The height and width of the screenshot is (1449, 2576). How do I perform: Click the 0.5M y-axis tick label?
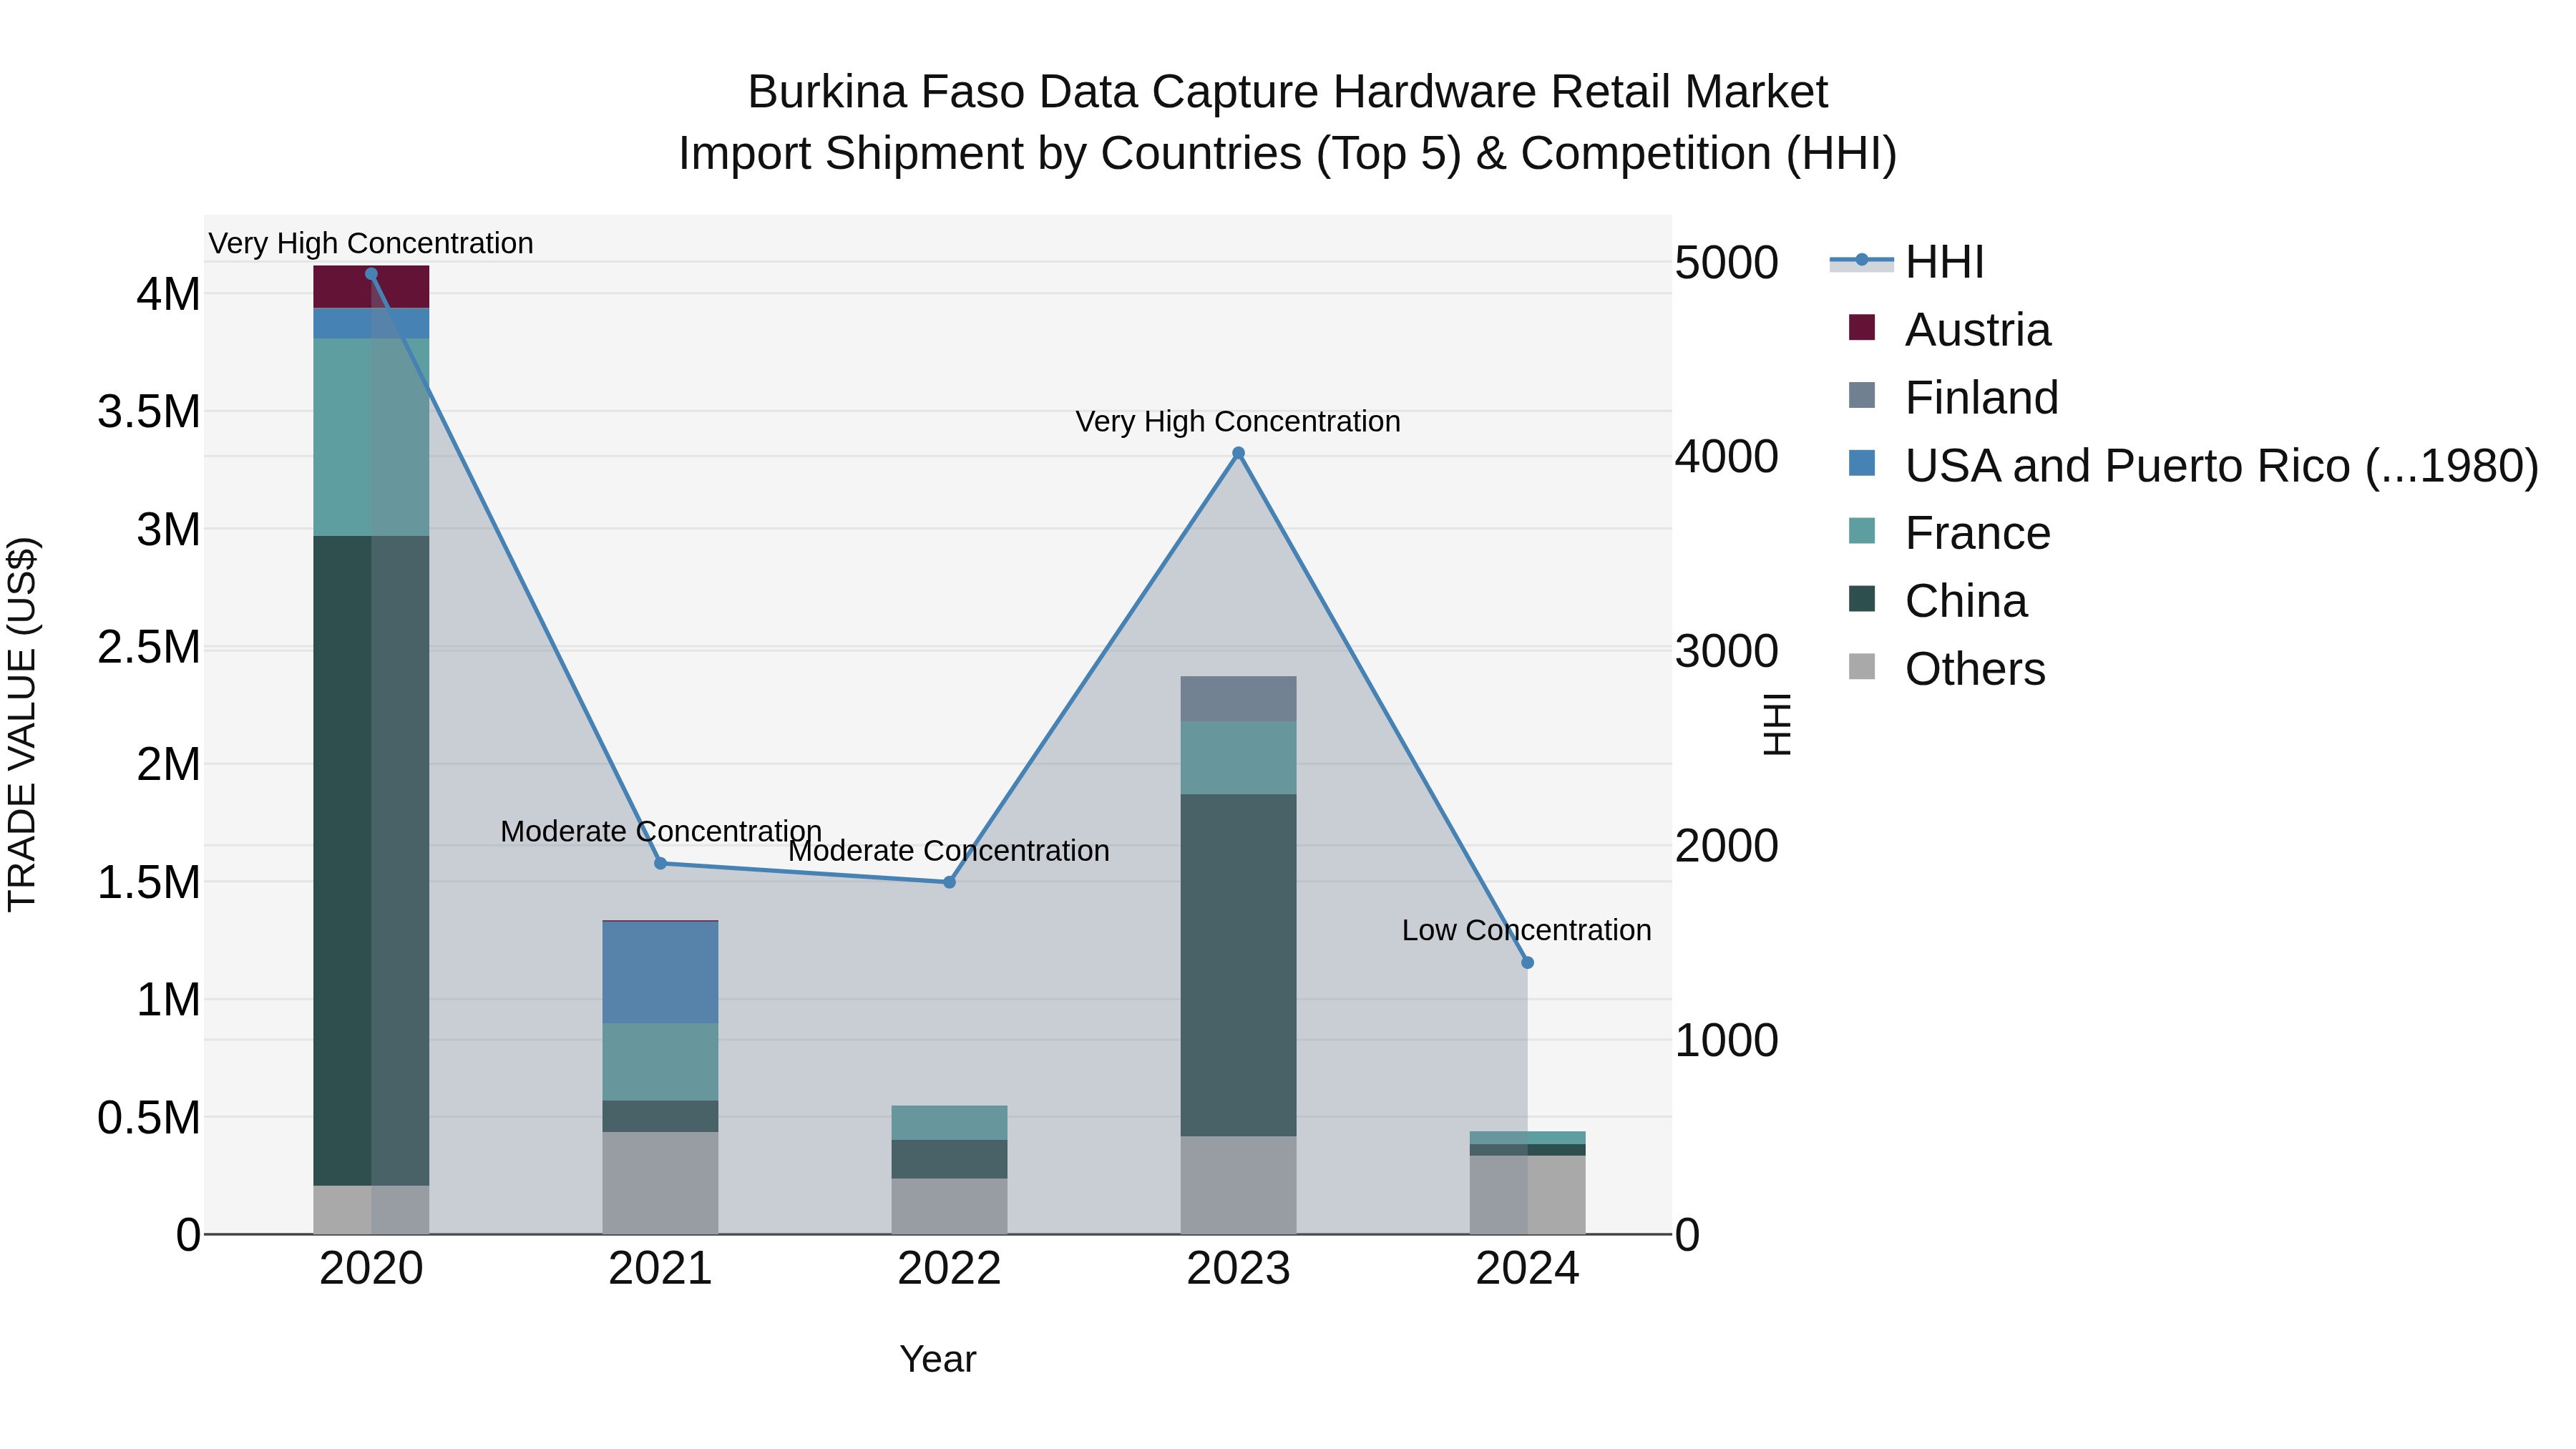point(149,1118)
